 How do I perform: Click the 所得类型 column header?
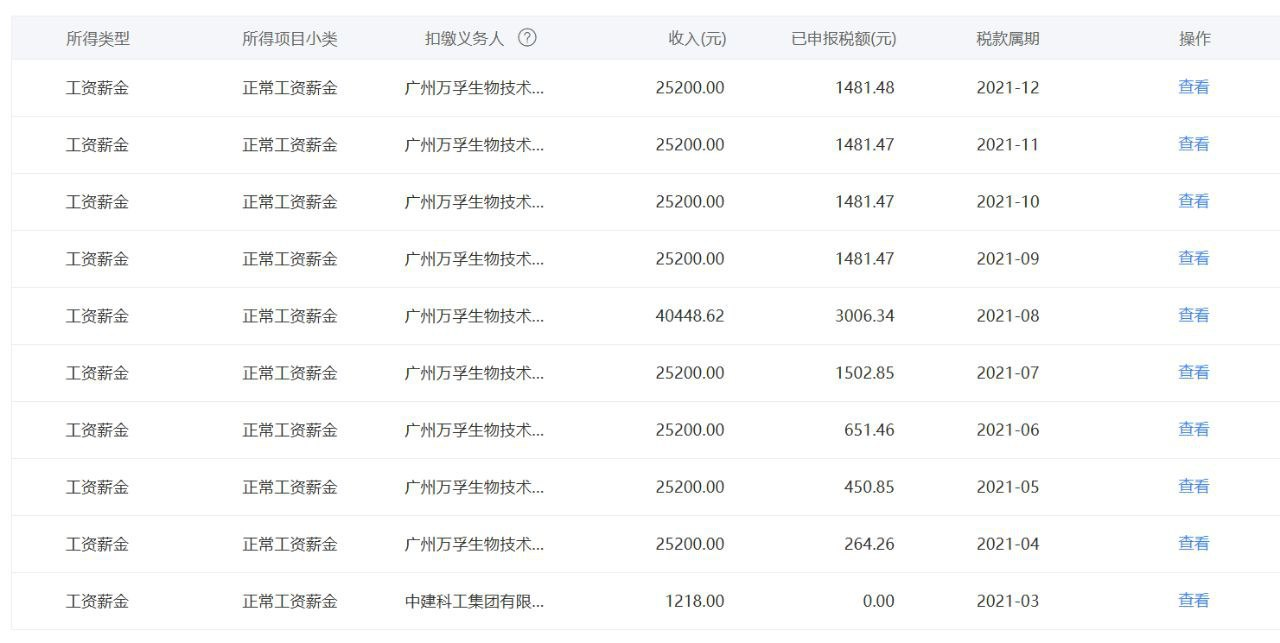pyautogui.click(x=98, y=39)
